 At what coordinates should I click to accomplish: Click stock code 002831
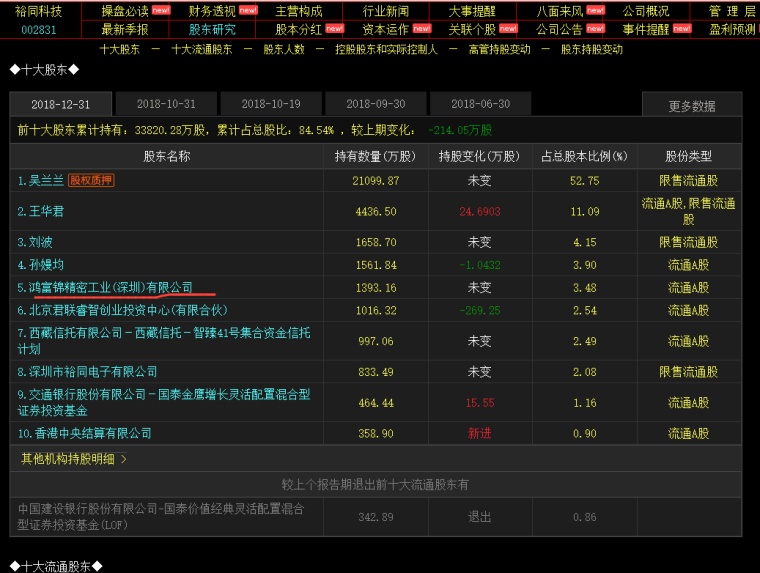pyautogui.click(x=39, y=30)
